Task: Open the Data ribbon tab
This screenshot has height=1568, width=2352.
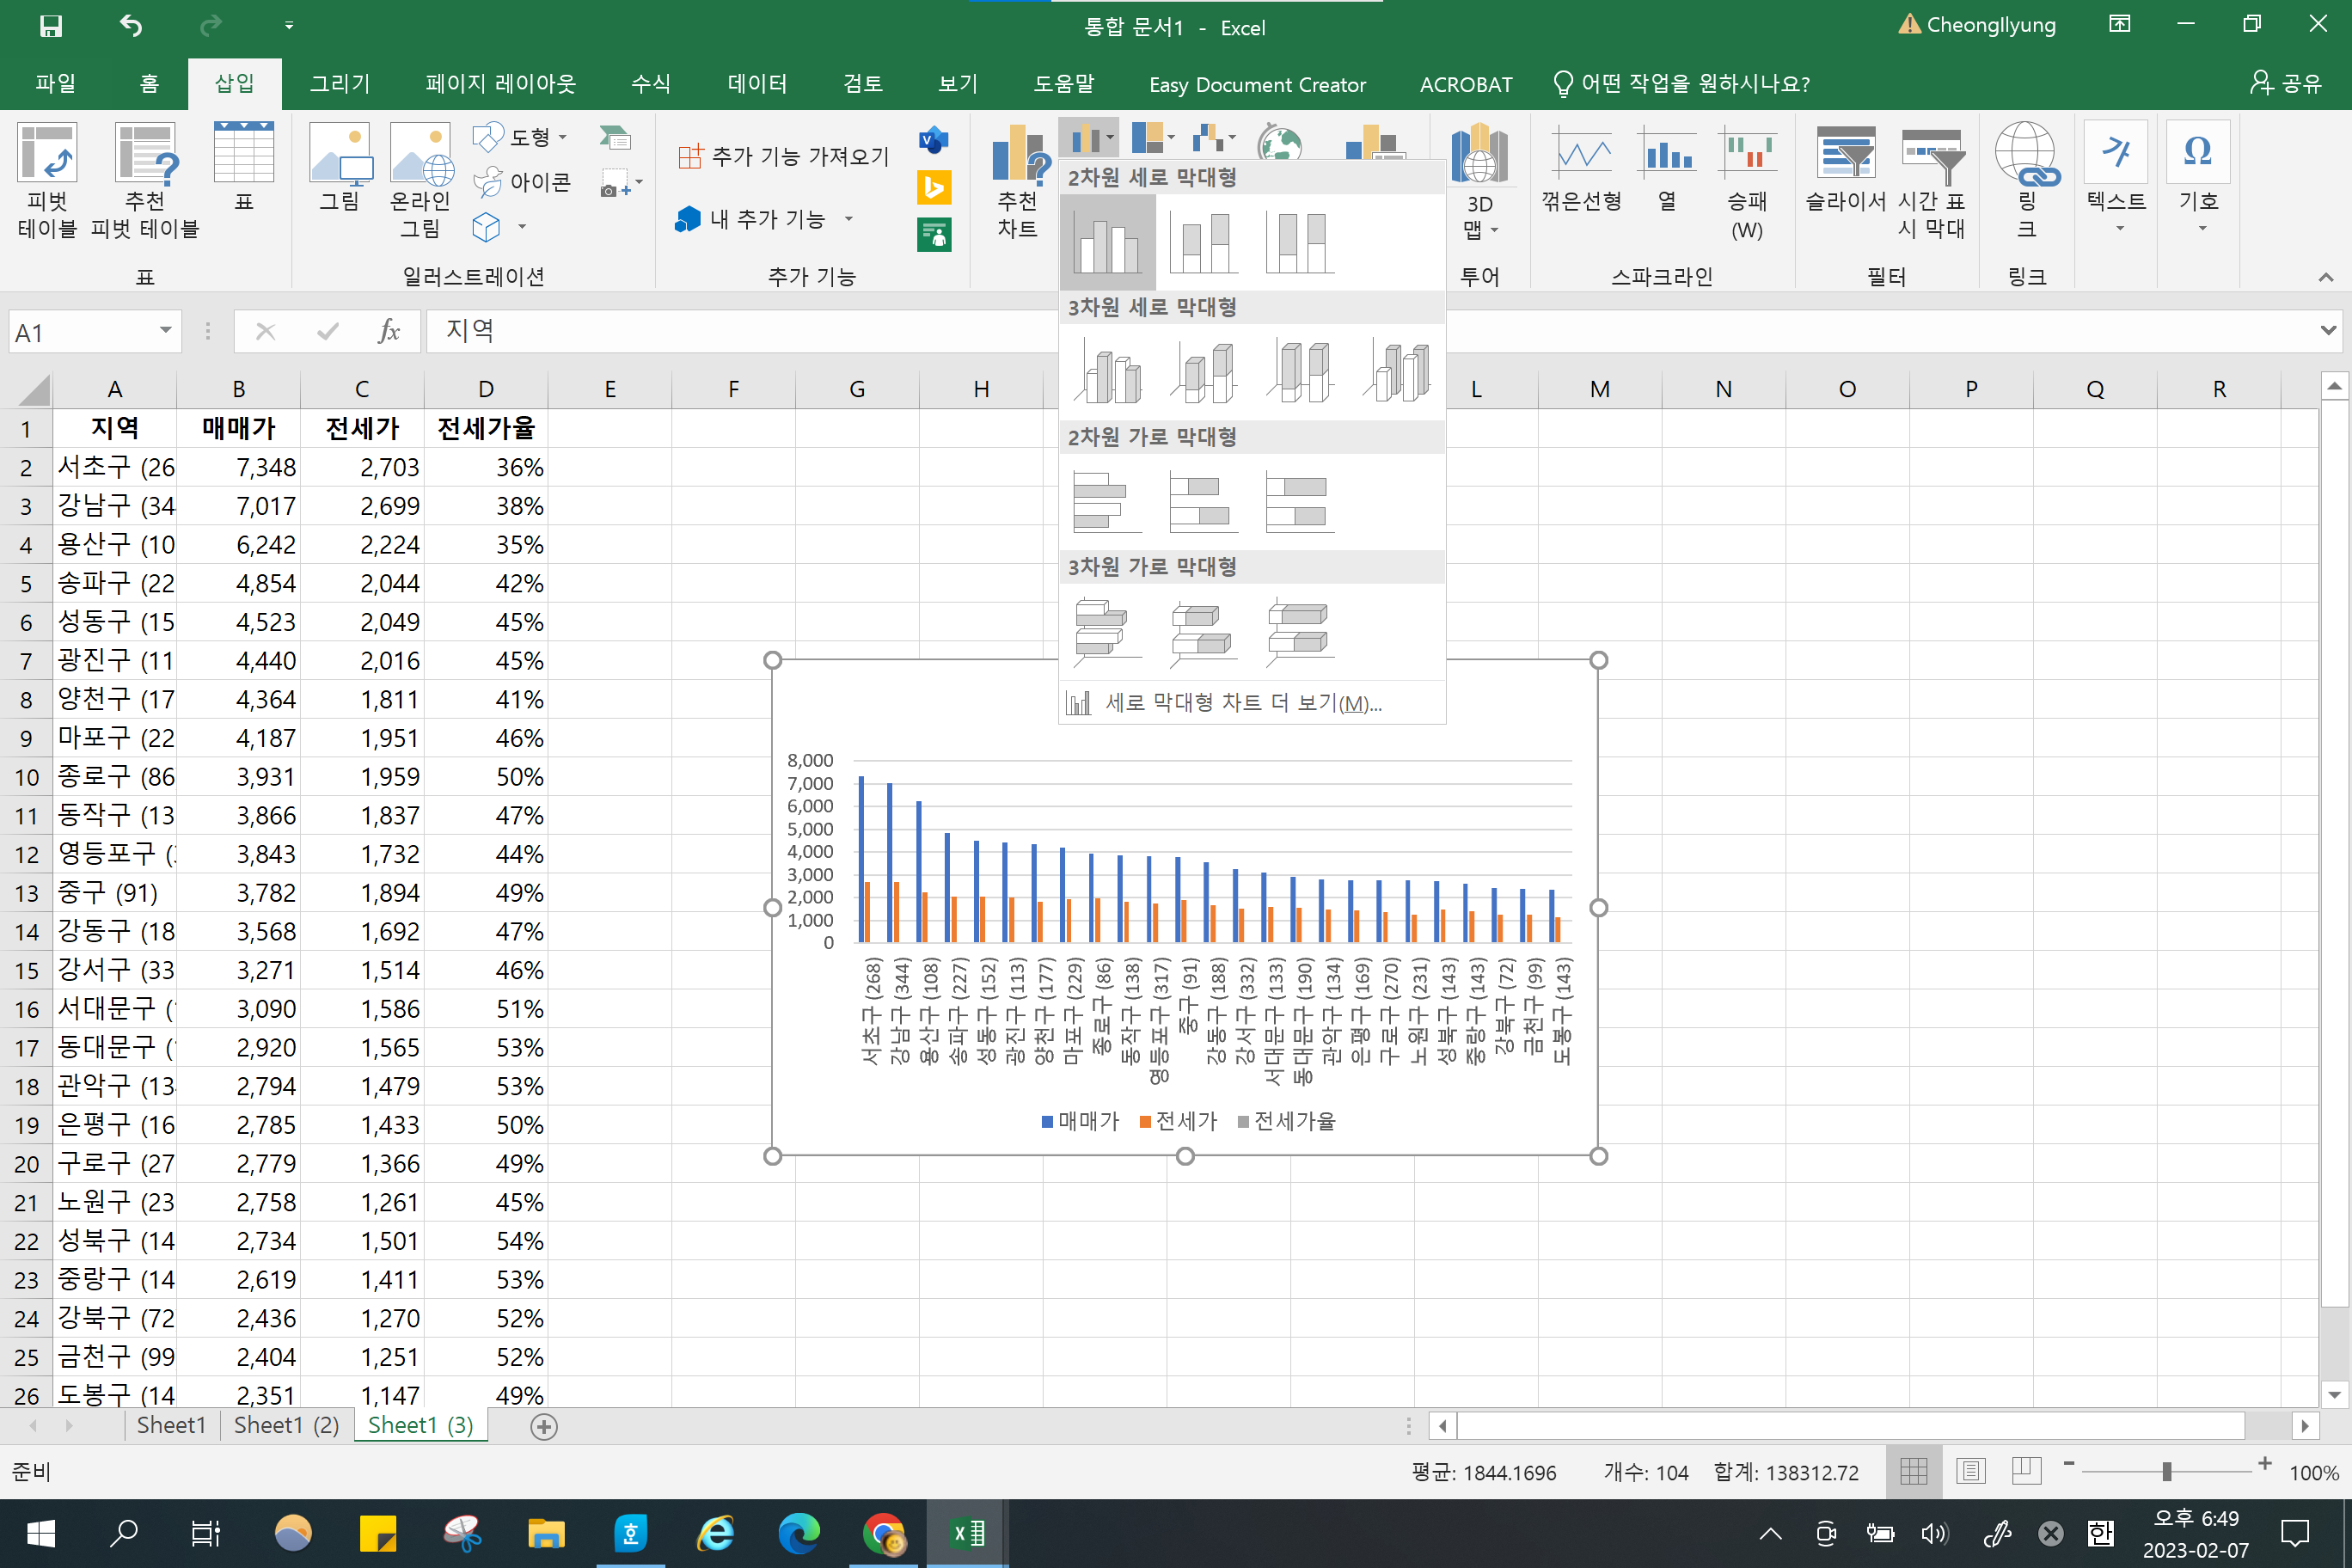Action: (x=757, y=84)
